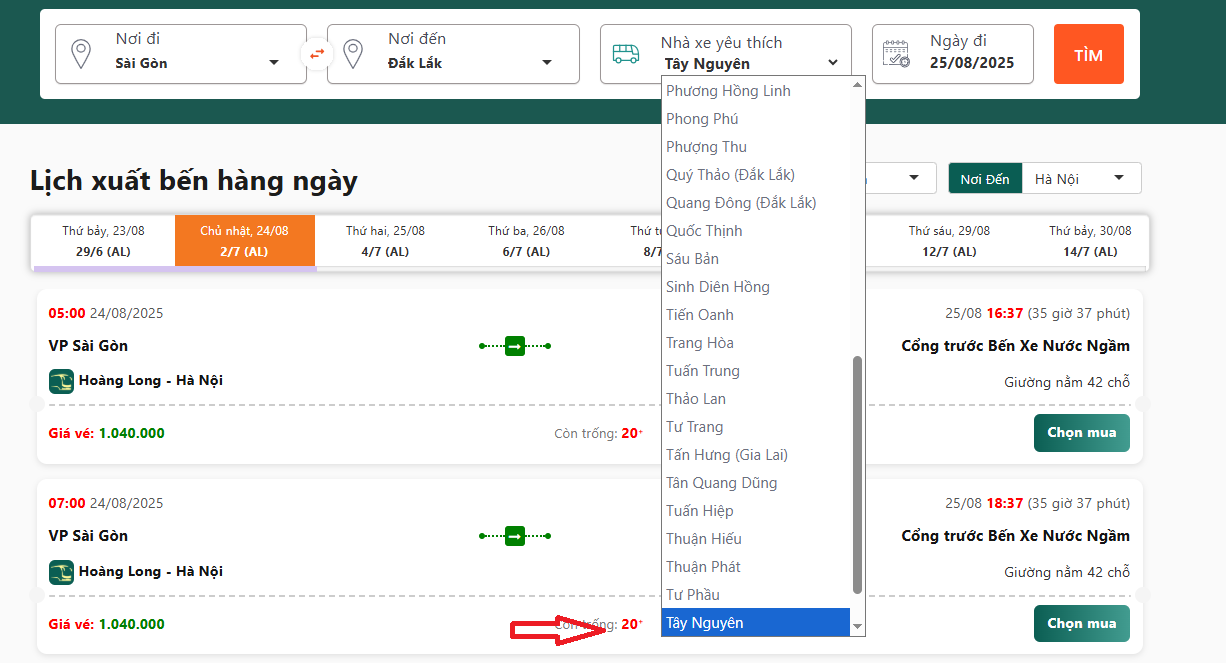This screenshot has height=663, width=1226.
Task: Select the Thứ hai, 25/08 date tab
Action: [x=385, y=241]
